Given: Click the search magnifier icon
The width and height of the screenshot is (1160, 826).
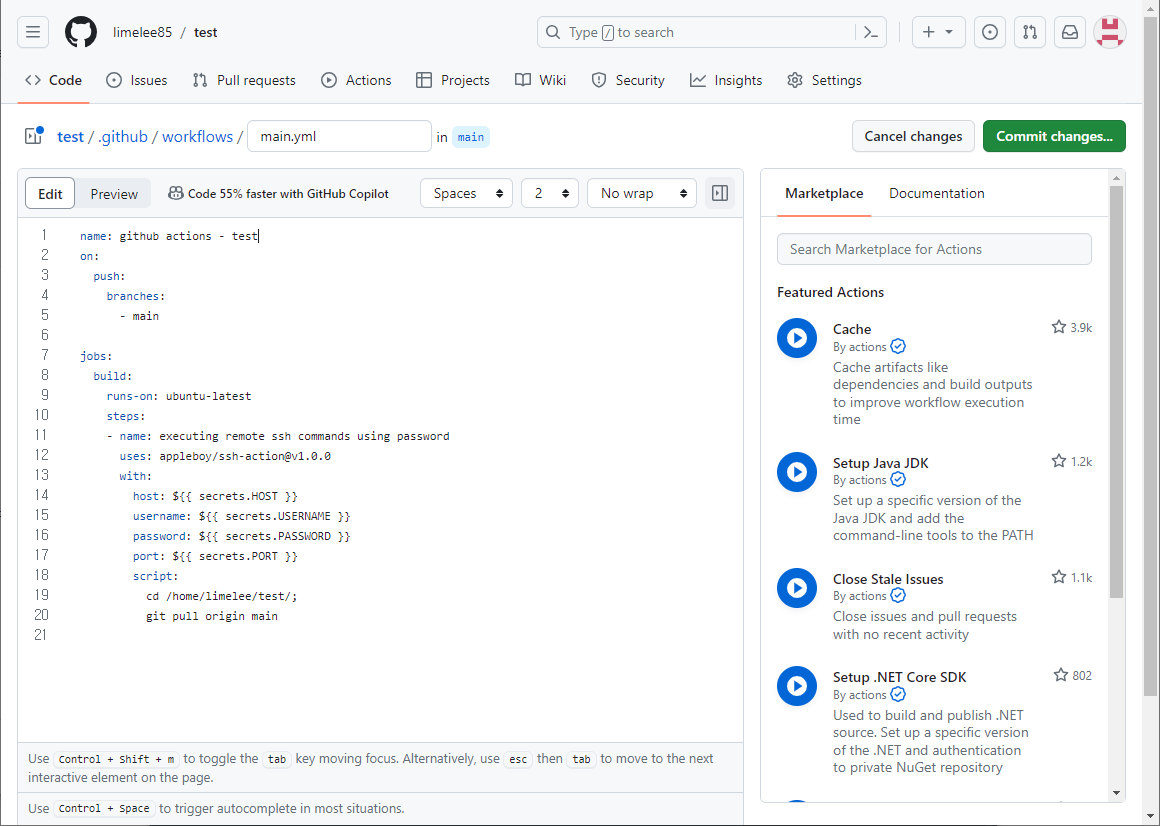Looking at the screenshot, I should 553,33.
